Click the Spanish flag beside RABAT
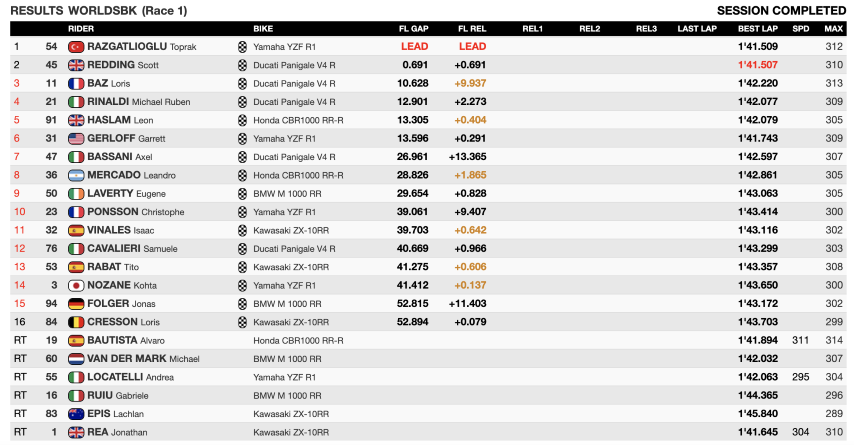This screenshot has width=854, height=445. tap(76, 267)
